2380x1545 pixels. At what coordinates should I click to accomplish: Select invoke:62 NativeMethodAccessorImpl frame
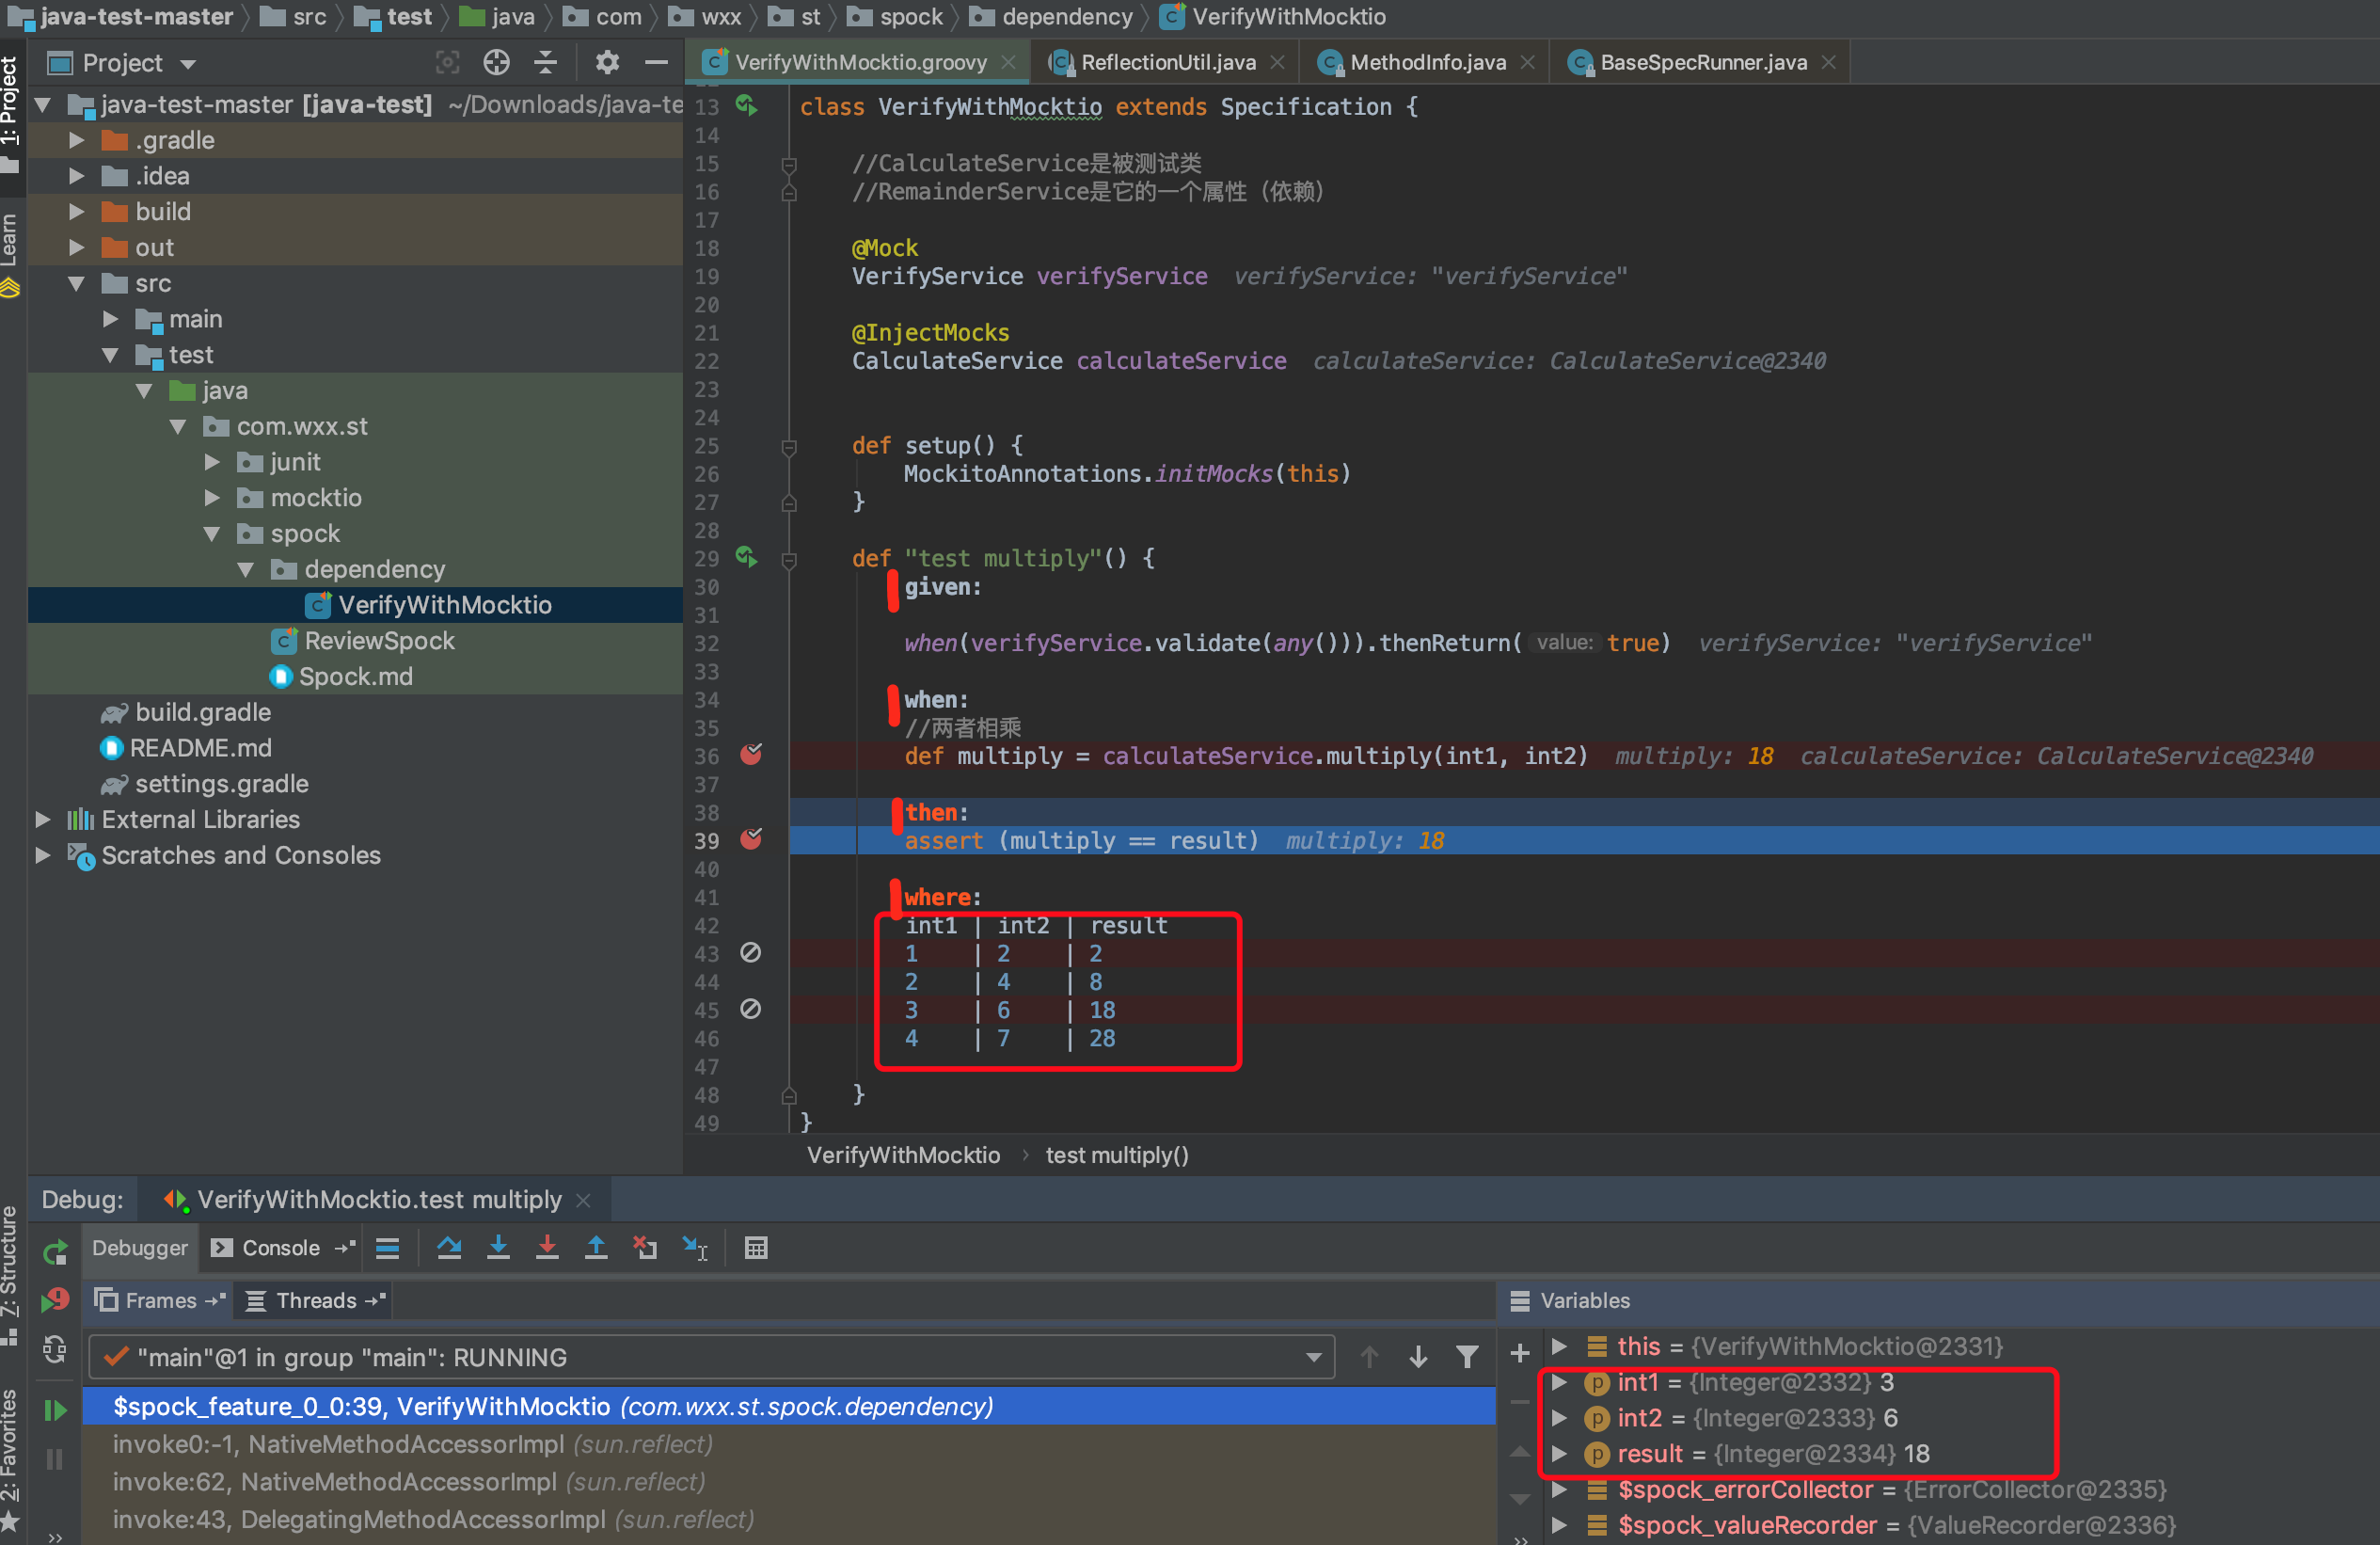pyautogui.click(x=789, y=1481)
